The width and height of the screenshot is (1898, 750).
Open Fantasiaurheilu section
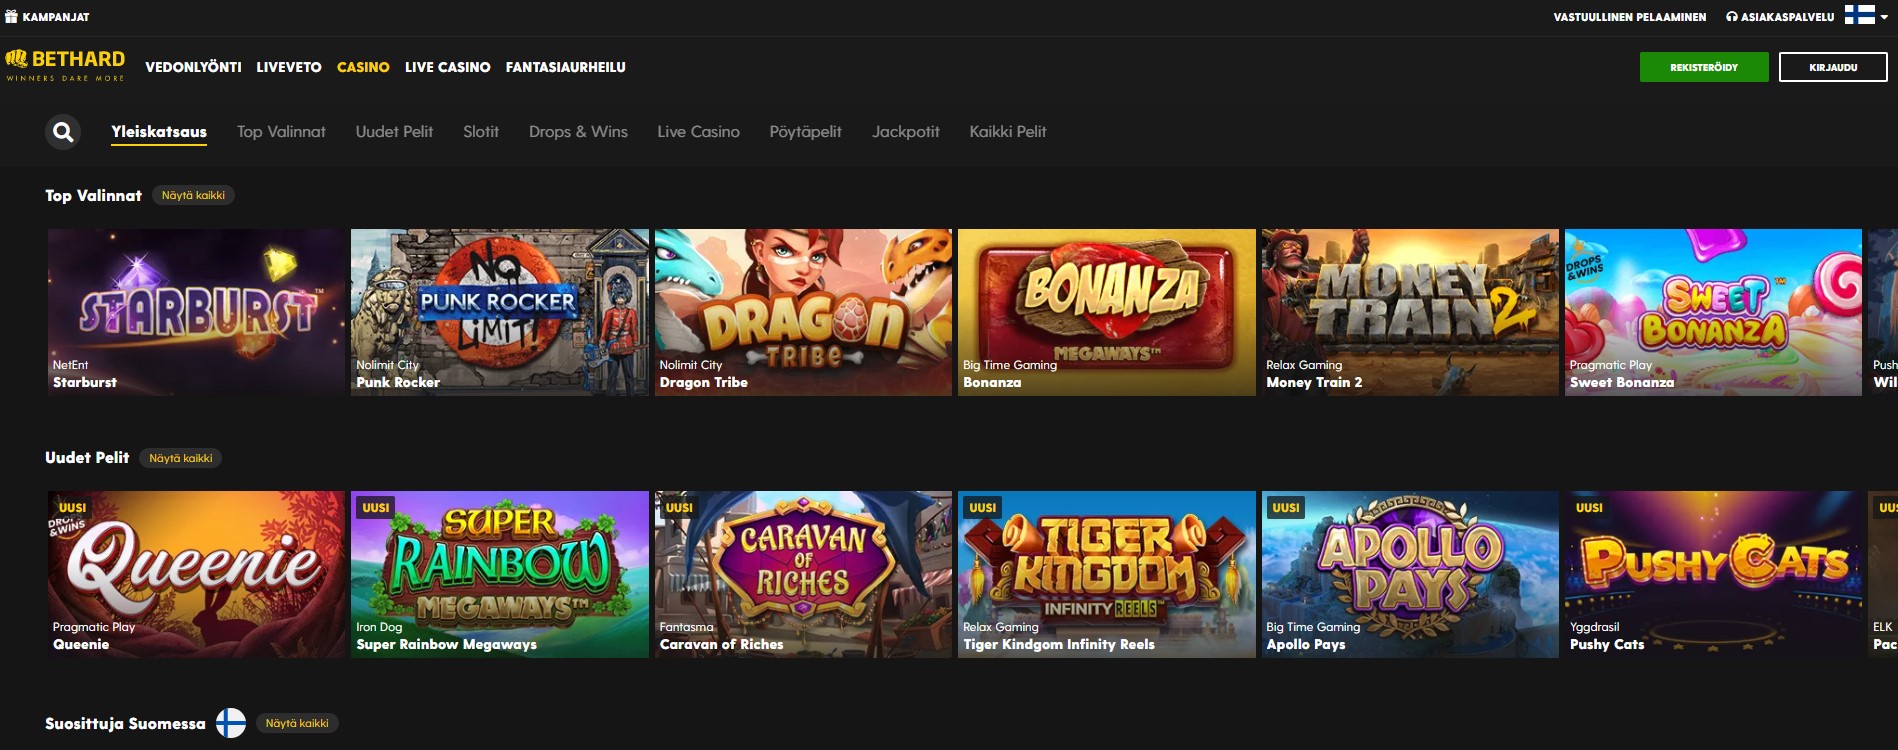point(565,67)
